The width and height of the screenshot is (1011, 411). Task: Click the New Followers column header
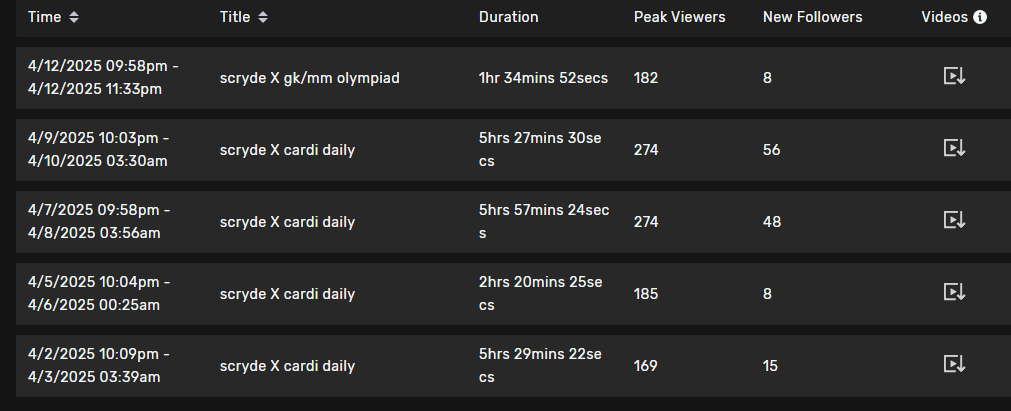click(x=812, y=17)
